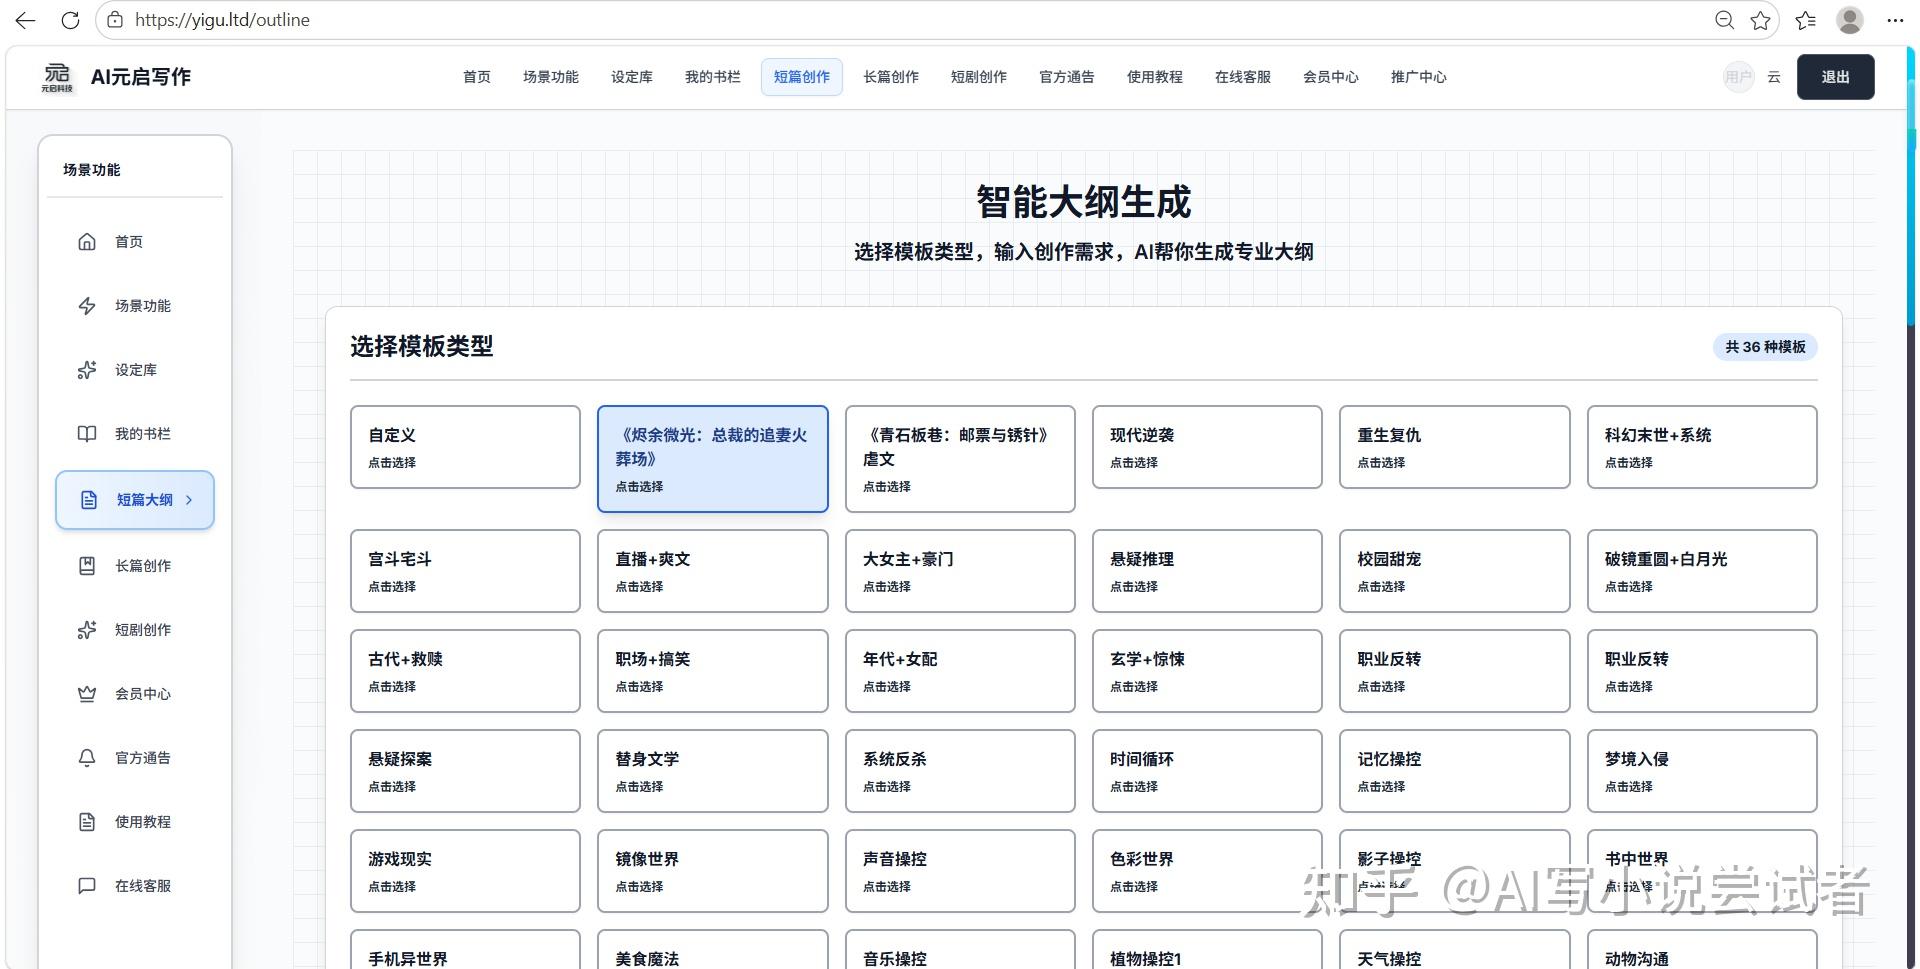Open 我的书栏 in the top navigation
1920x969 pixels.
(713, 77)
